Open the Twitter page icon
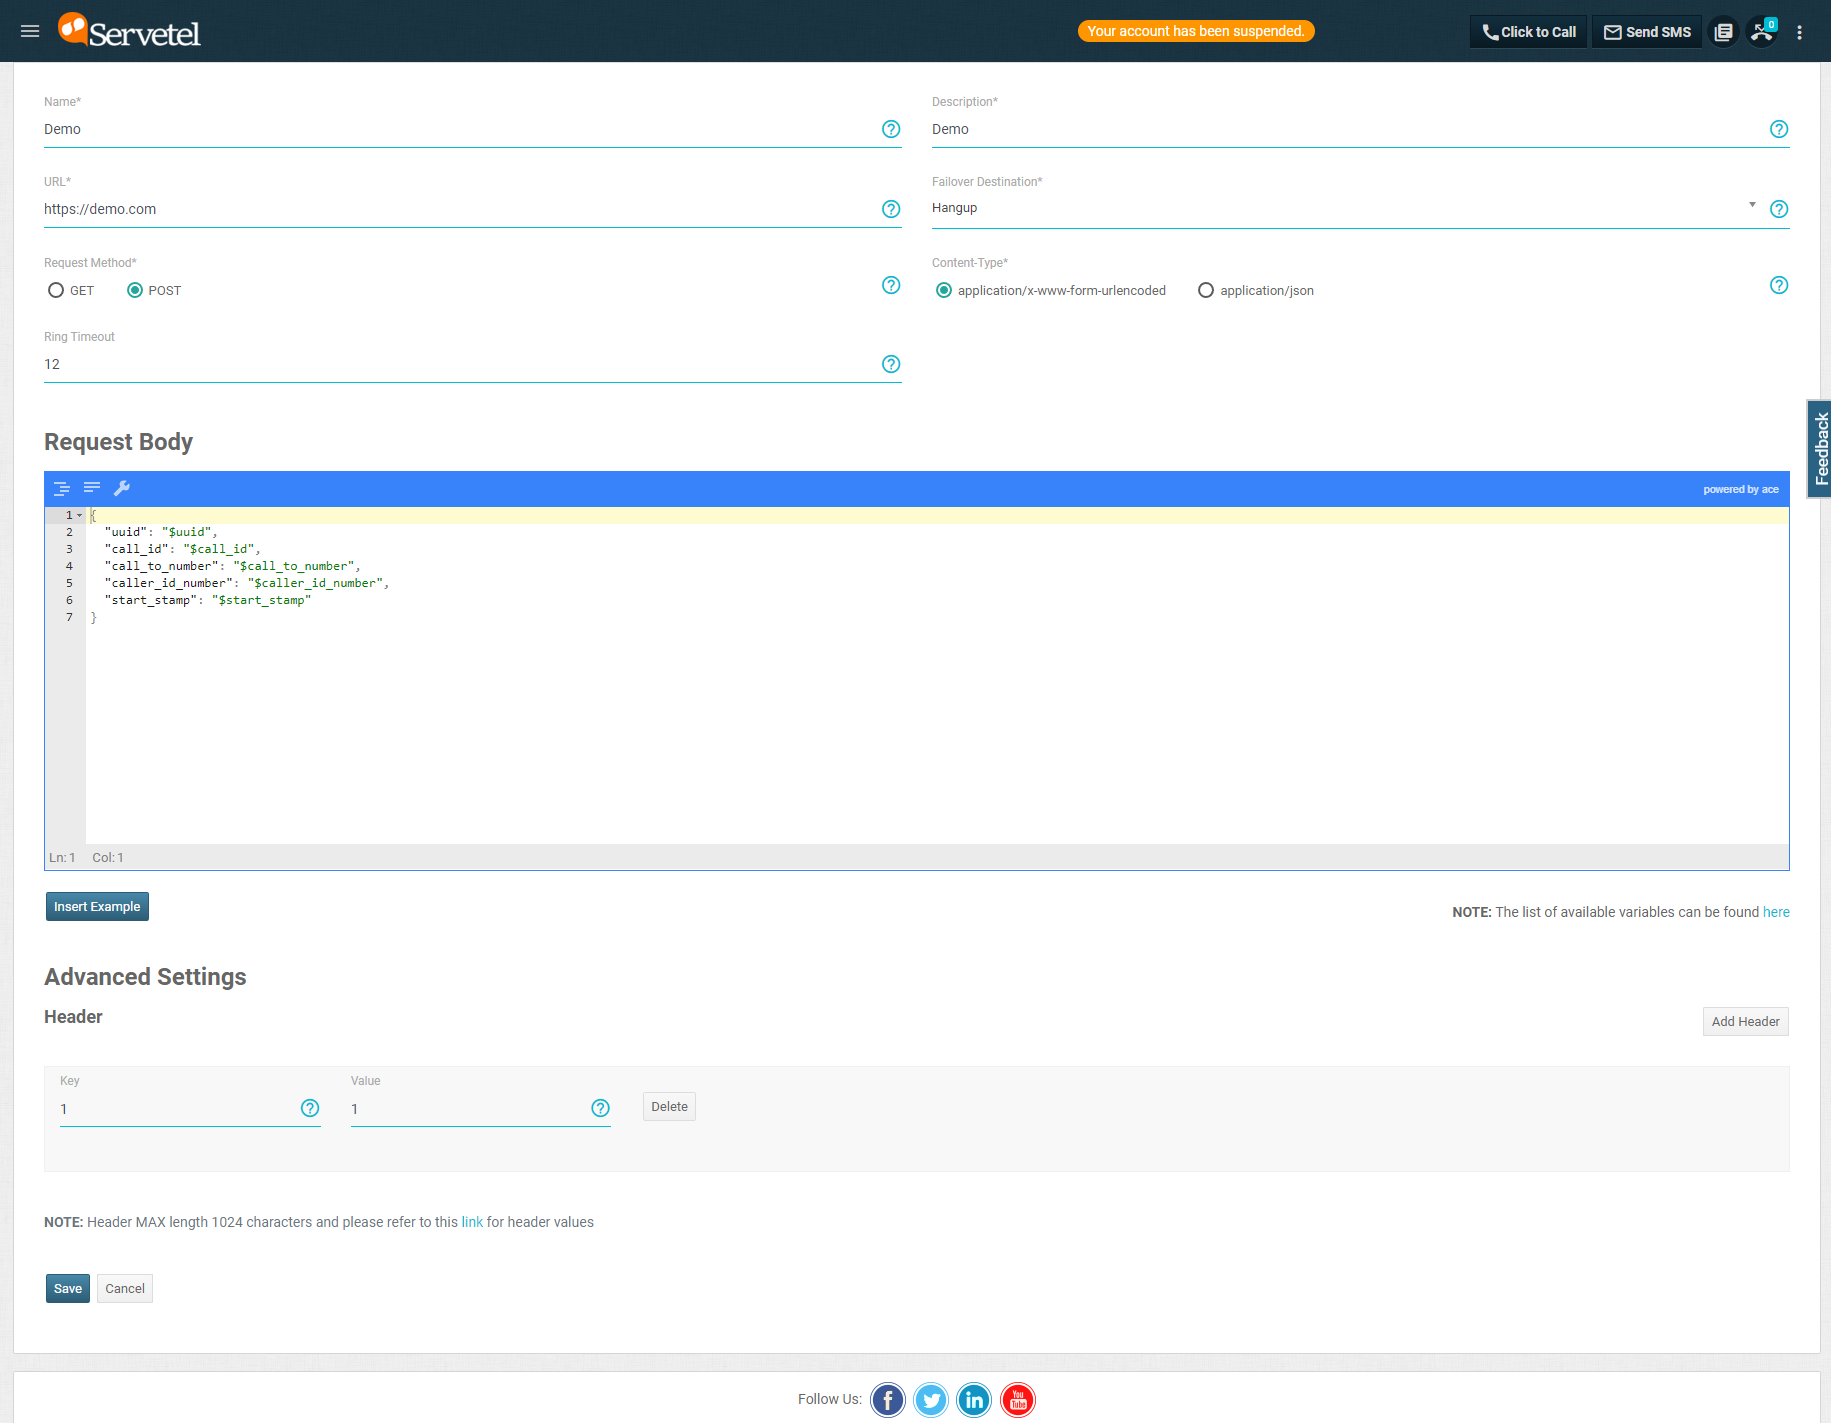Image resolution: width=1831 pixels, height=1423 pixels. tap(931, 1400)
